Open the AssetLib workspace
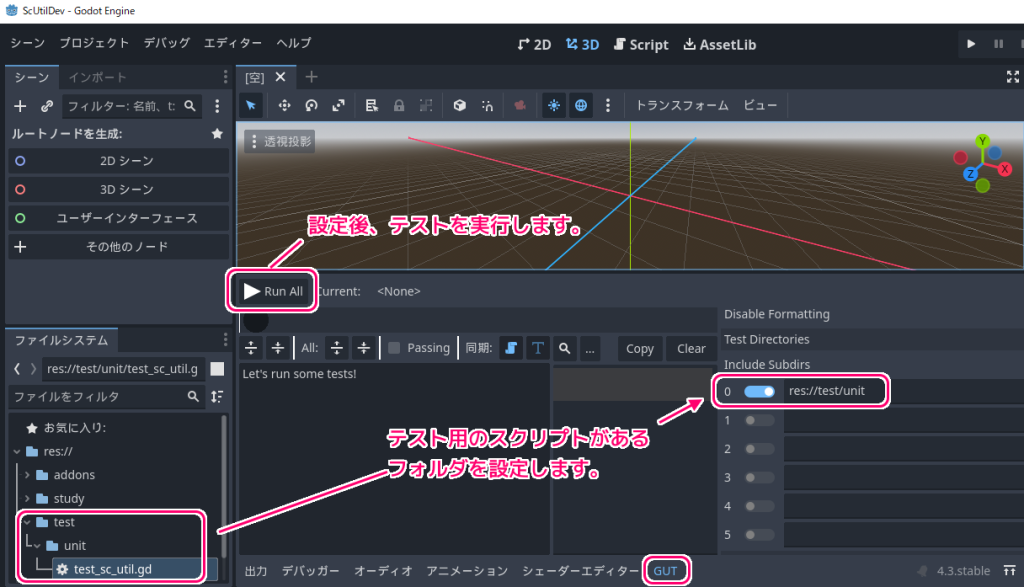This screenshot has height=587, width=1024. pyautogui.click(x=720, y=44)
